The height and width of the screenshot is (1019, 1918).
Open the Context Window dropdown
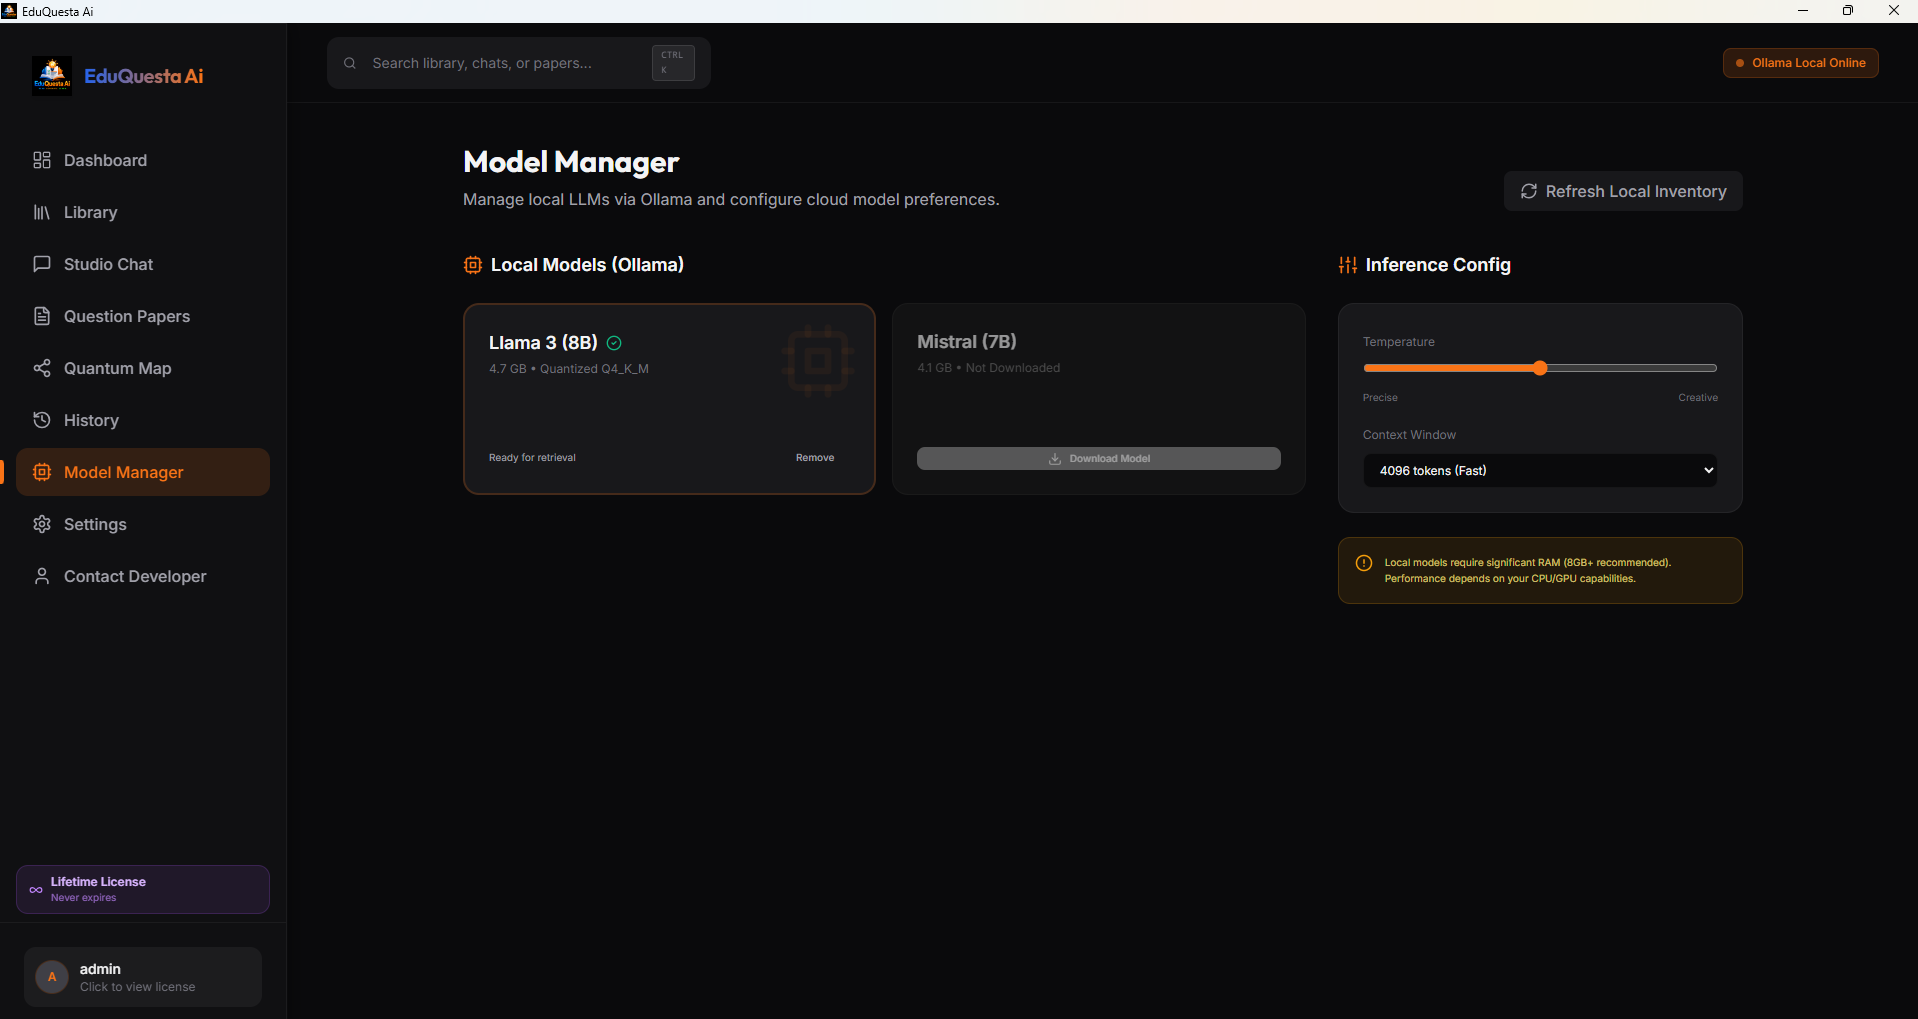(x=1539, y=470)
